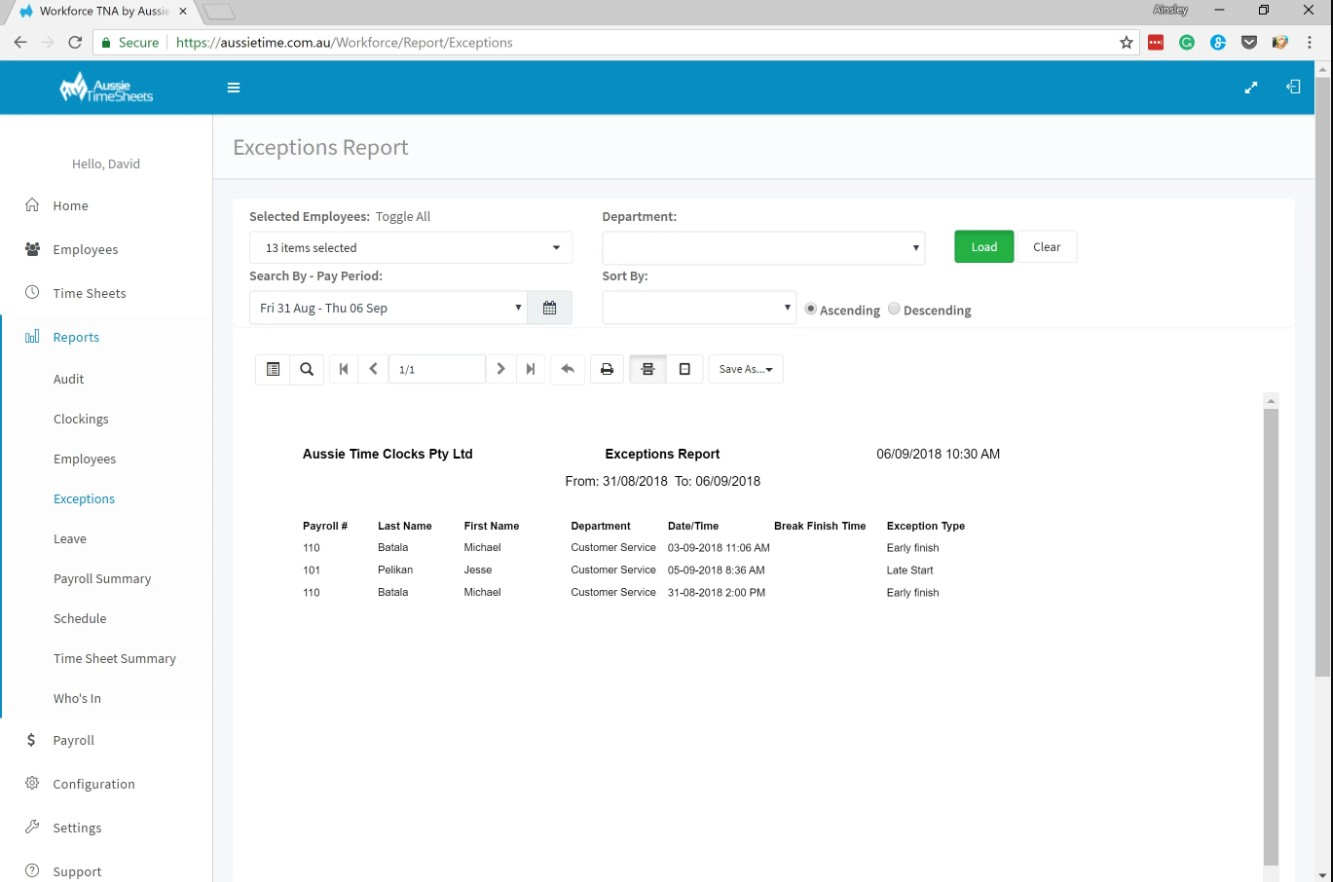Select the Ascending sort option
Viewport: 1333px width, 882px height.
(x=810, y=309)
